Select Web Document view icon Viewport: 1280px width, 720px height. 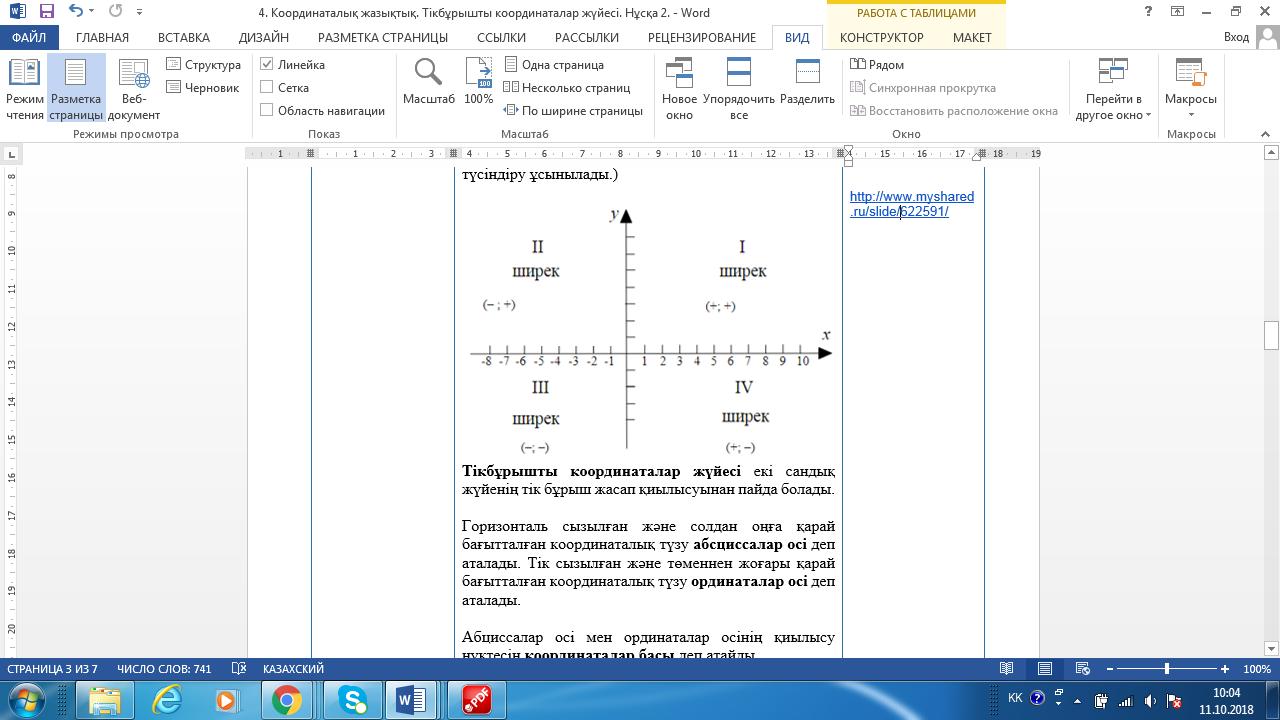click(134, 88)
